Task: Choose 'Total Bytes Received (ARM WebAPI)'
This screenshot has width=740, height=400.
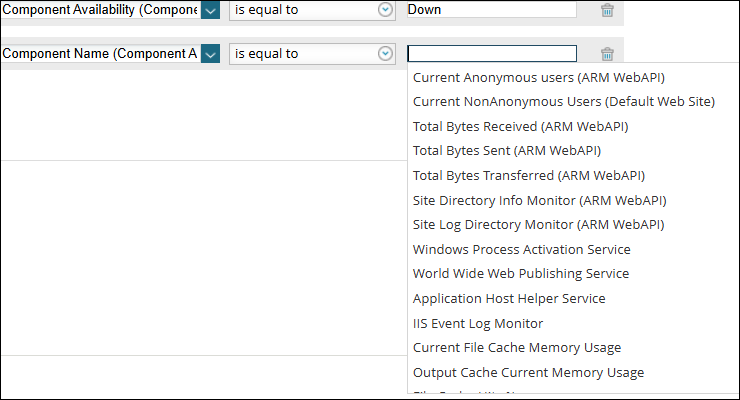Action: pyautogui.click(x=520, y=126)
